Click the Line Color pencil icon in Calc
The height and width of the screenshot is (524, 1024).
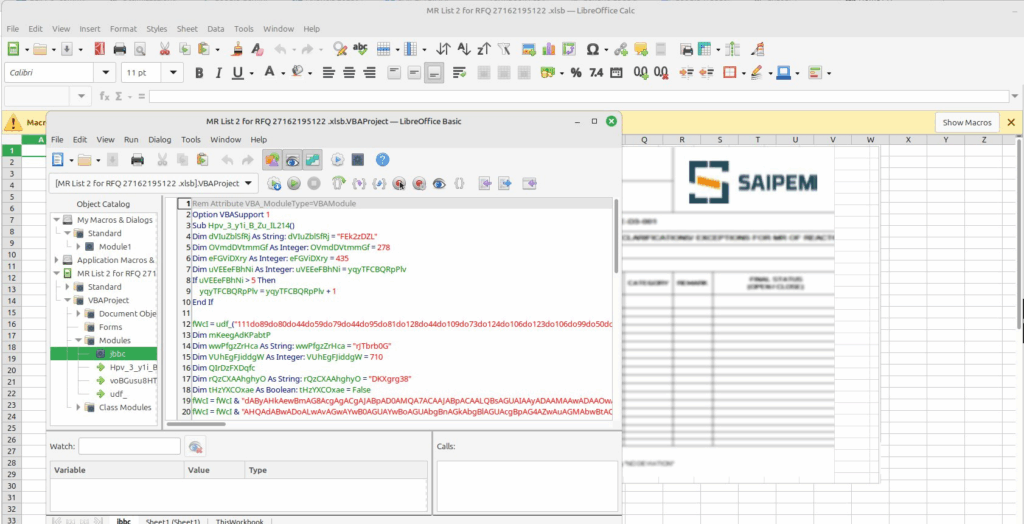coord(757,73)
